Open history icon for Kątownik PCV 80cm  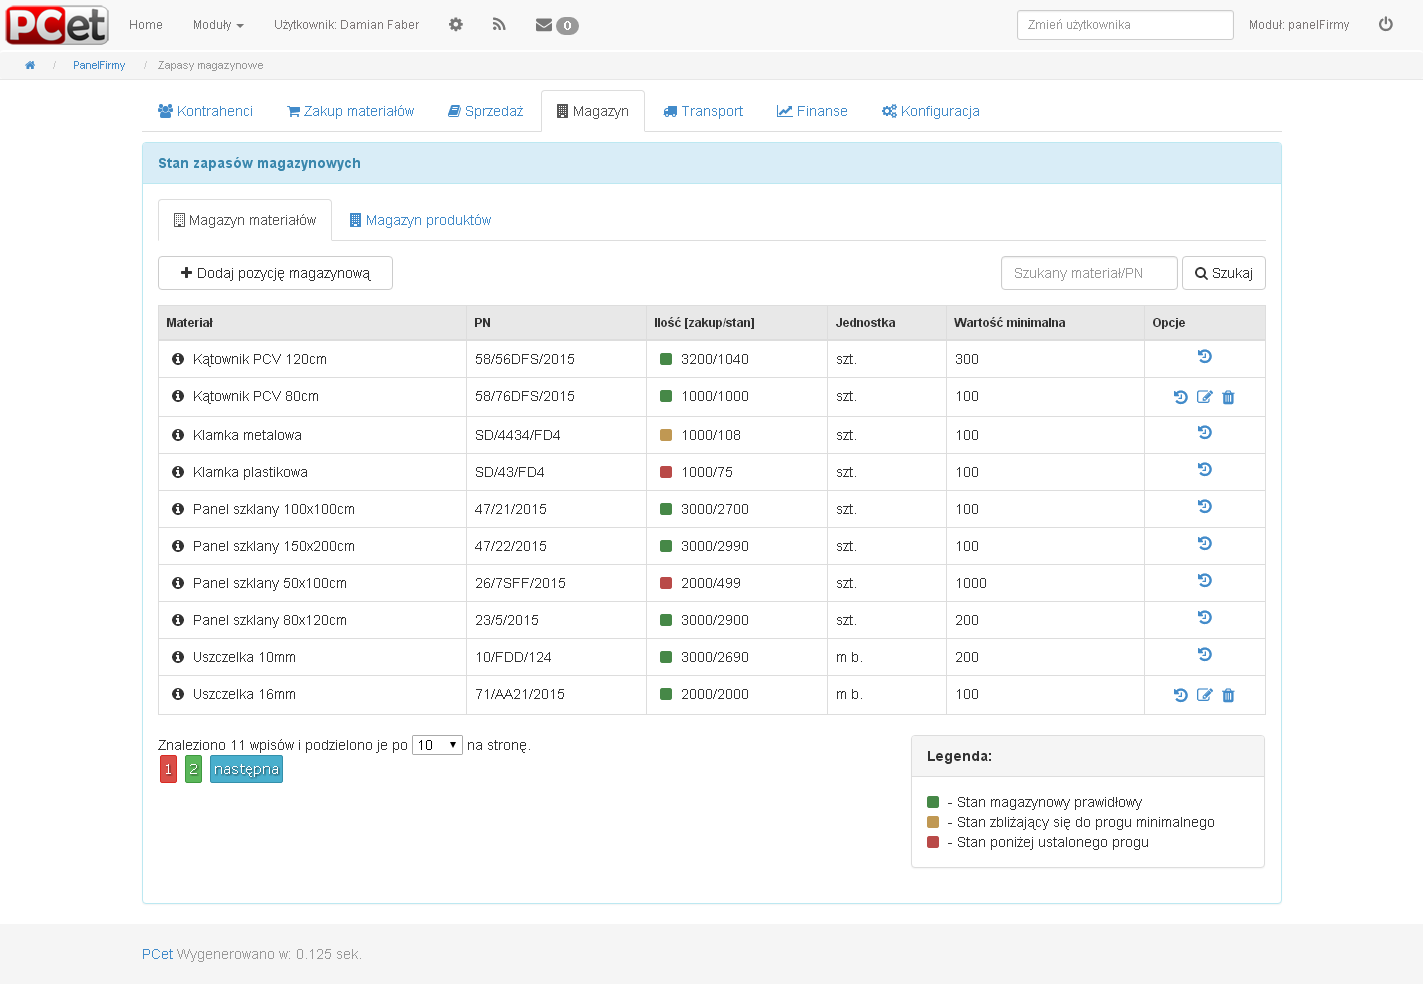[x=1181, y=397]
